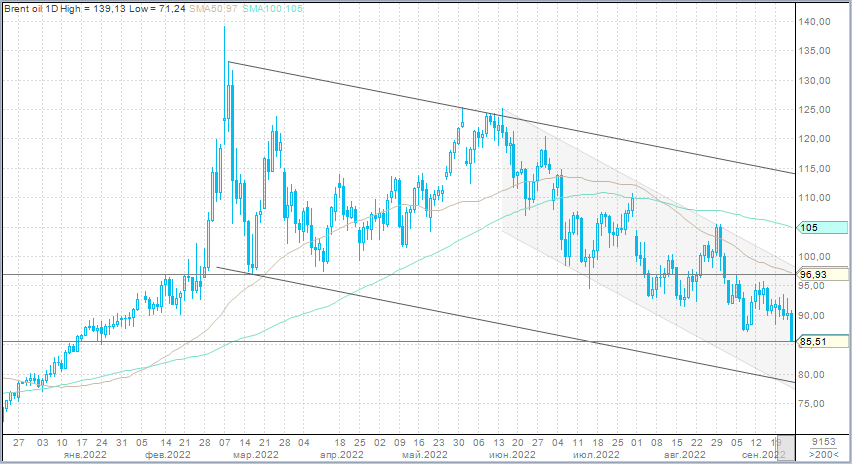Click the Brent oil 1D chart title
The height and width of the screenshot is (464, 852).
click(x=30, y=8)
